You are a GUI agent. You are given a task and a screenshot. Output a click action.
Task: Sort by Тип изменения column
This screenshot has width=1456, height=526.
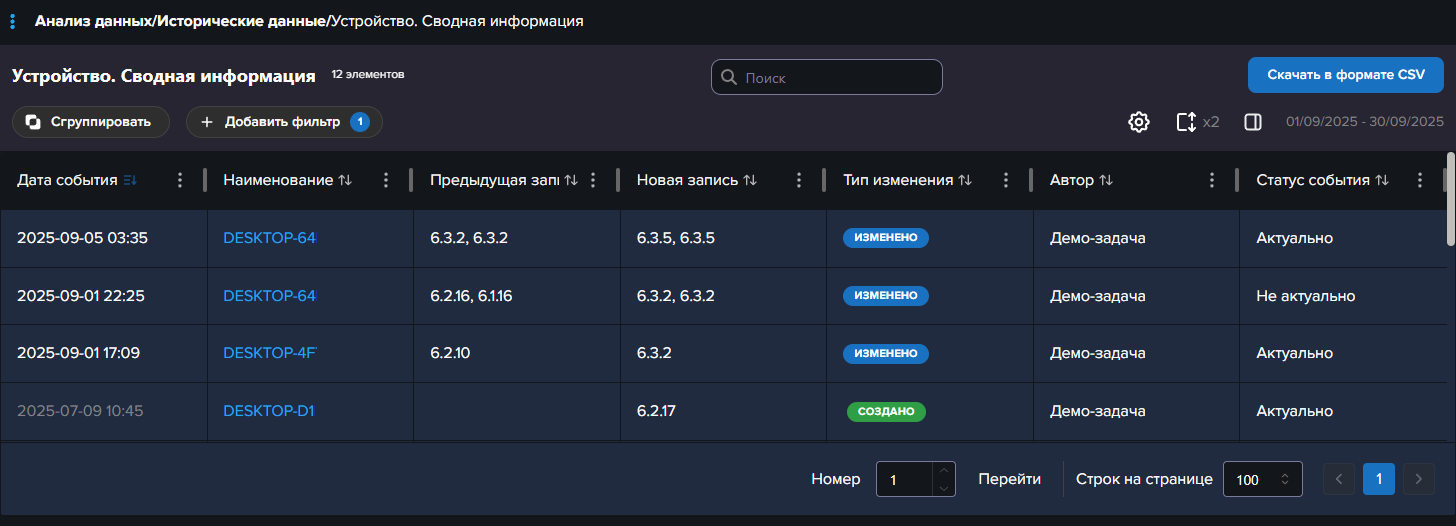pos(965,180)
